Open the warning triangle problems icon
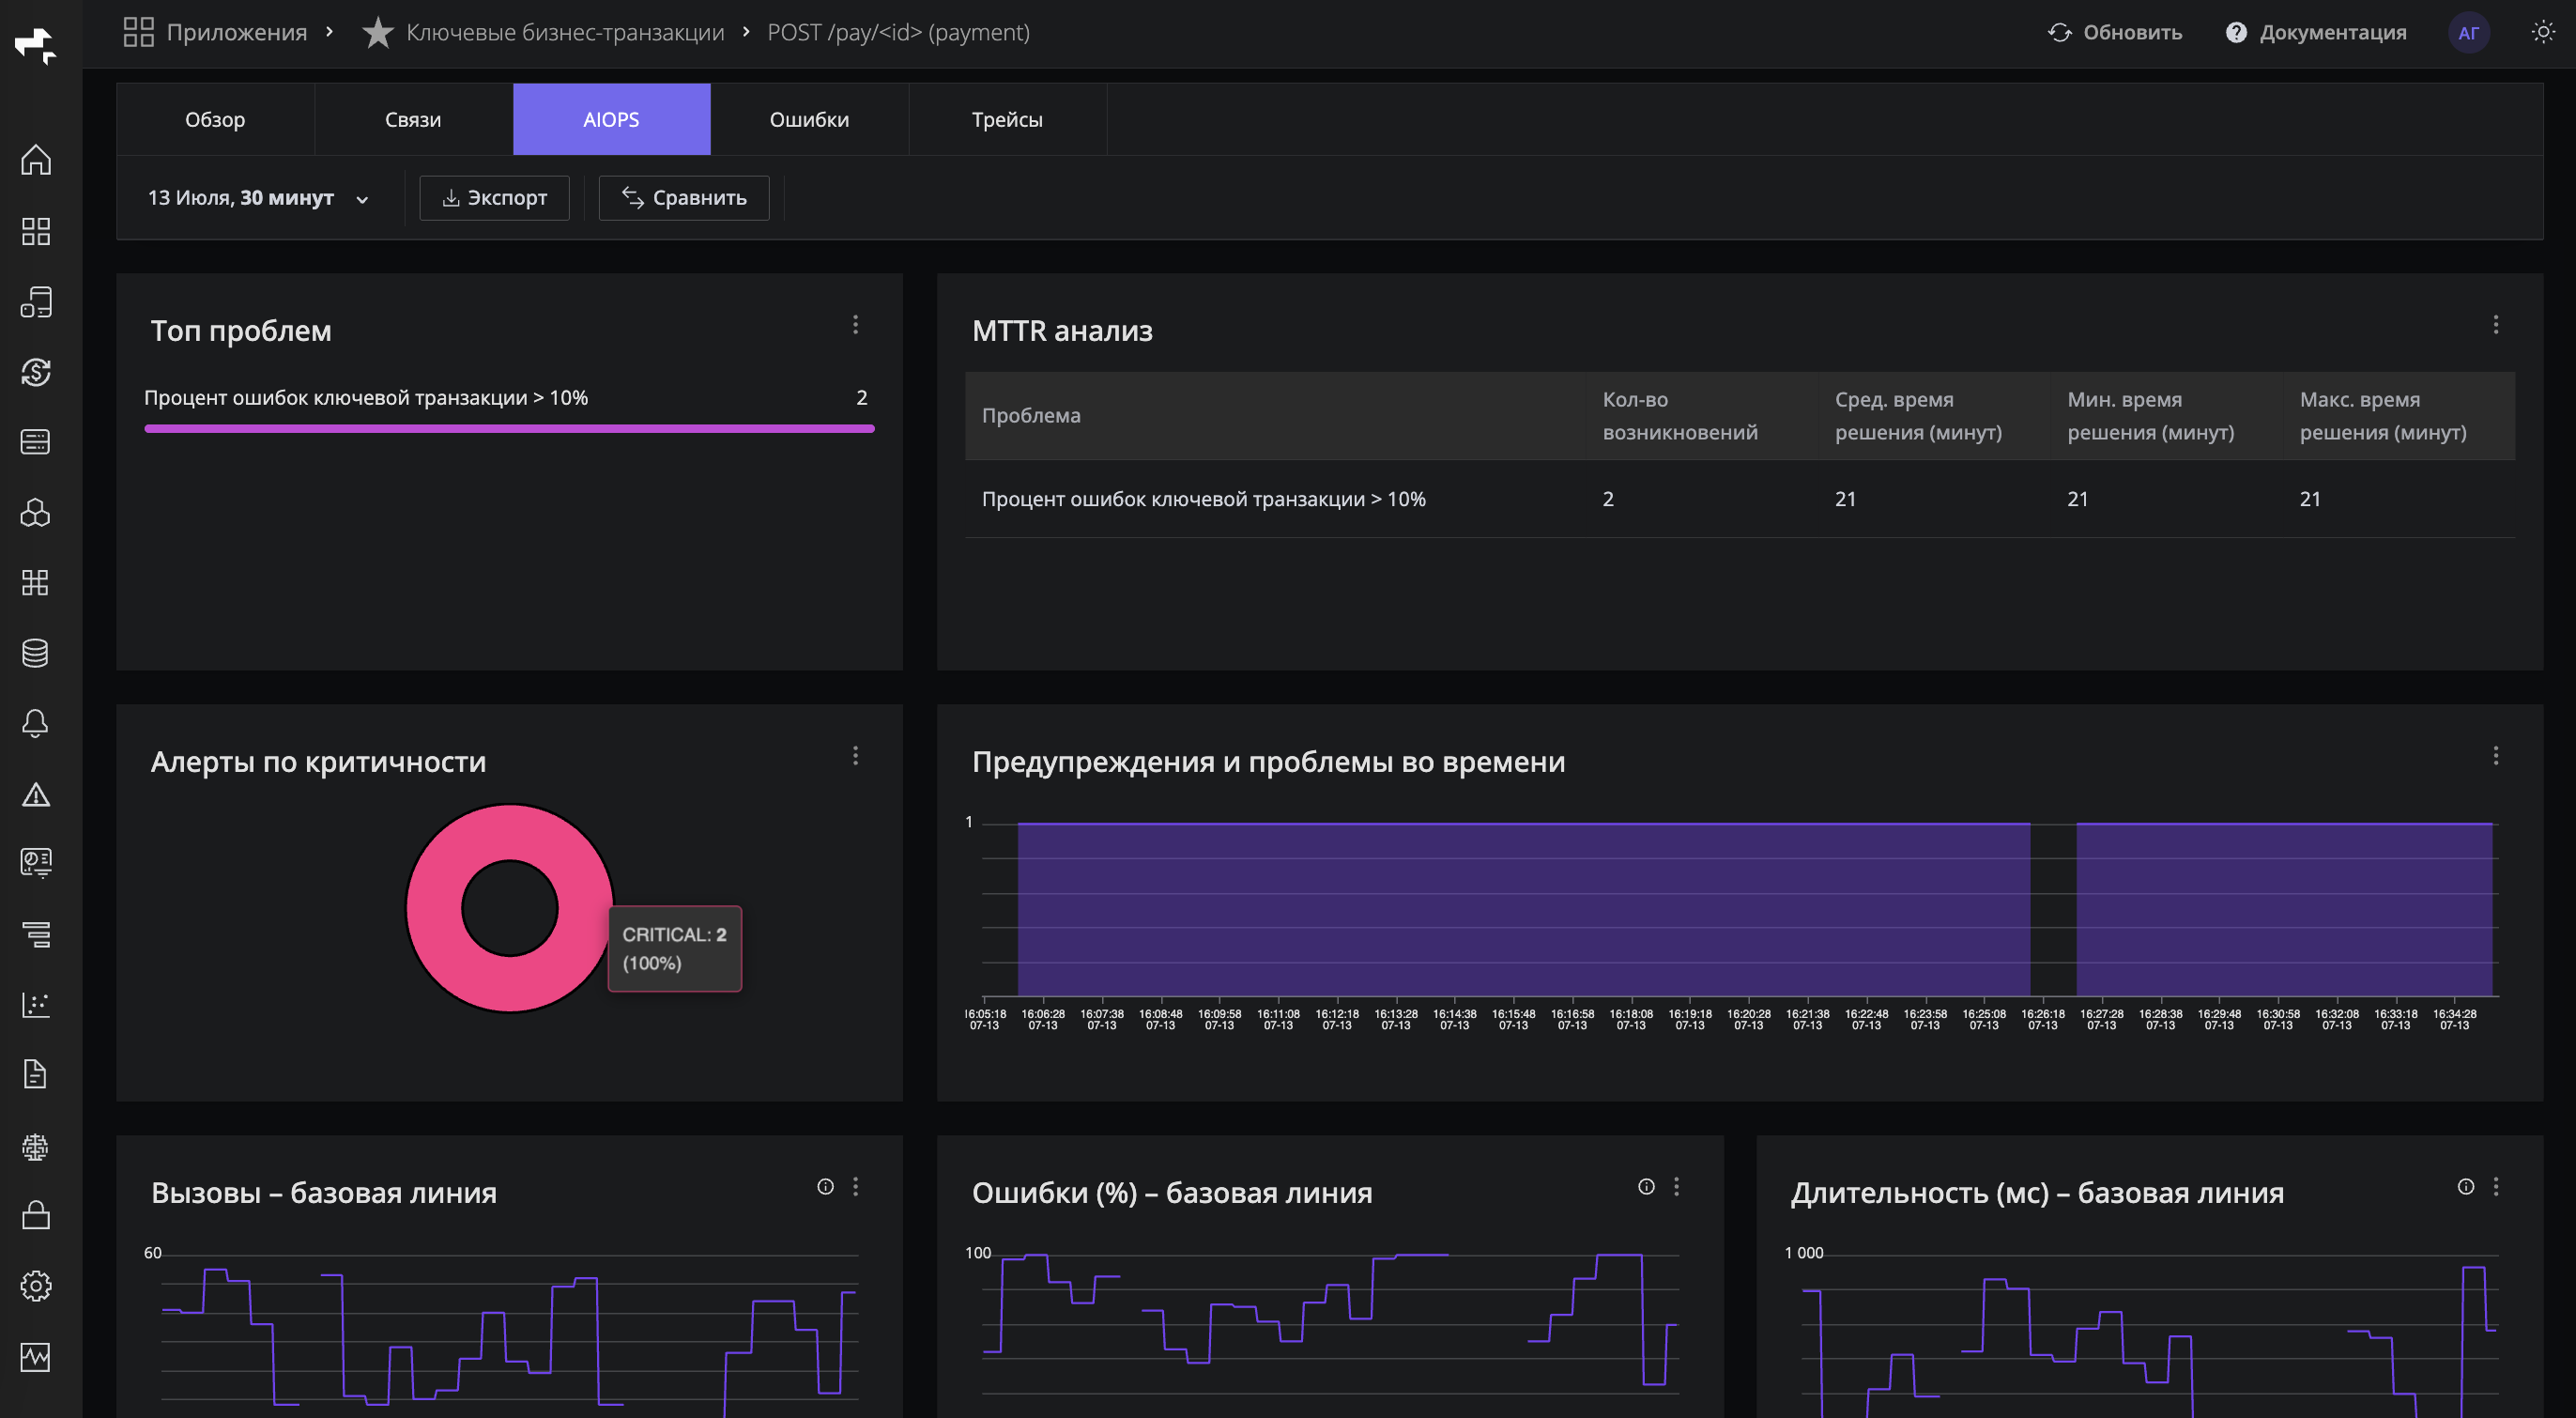 click(x=36, y=795)
